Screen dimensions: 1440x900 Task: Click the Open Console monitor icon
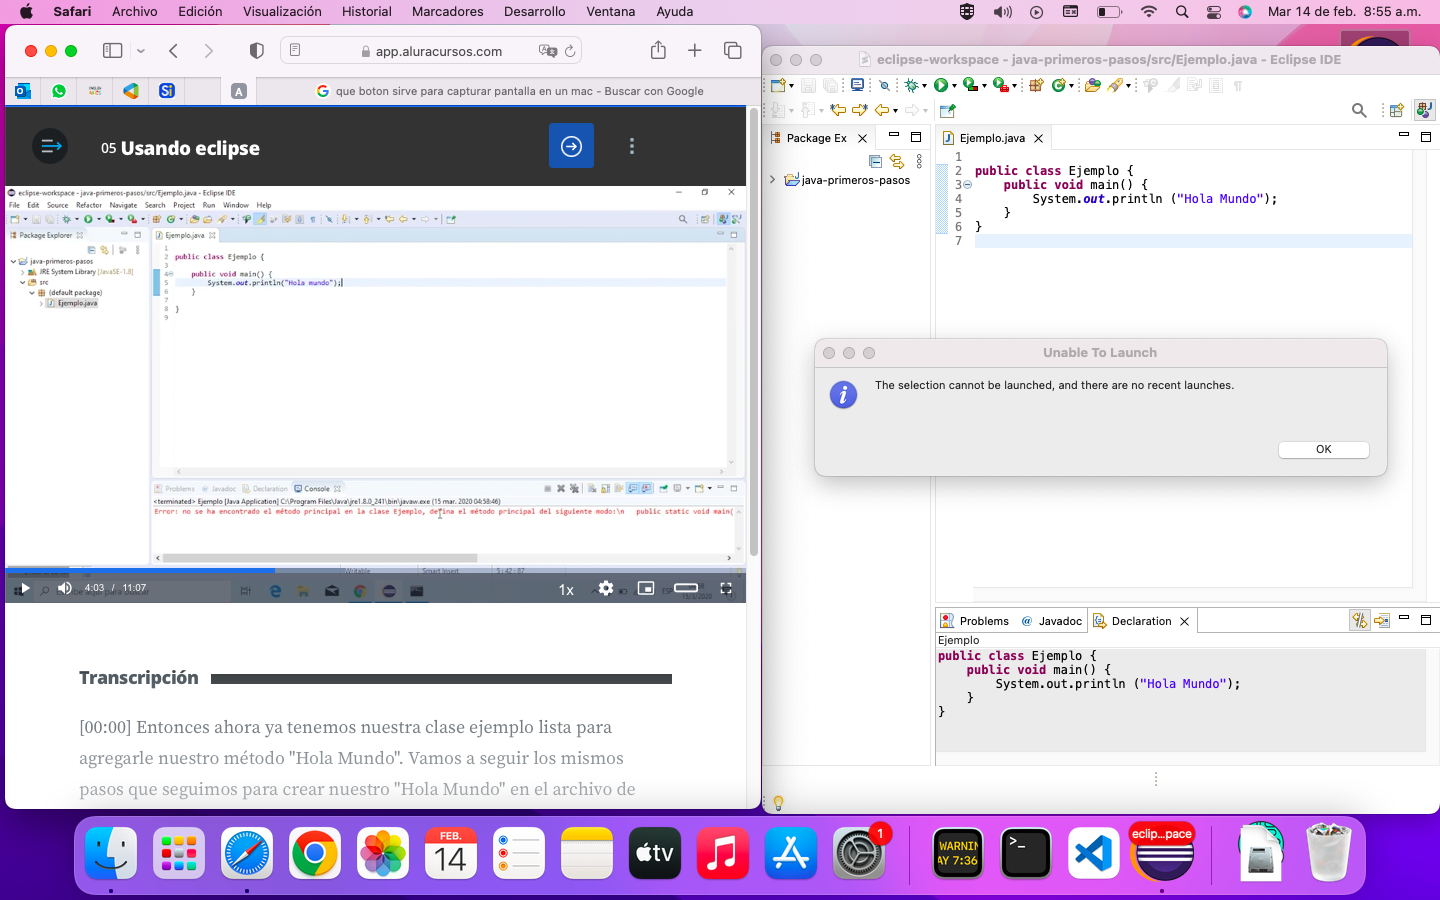point(857,85)
